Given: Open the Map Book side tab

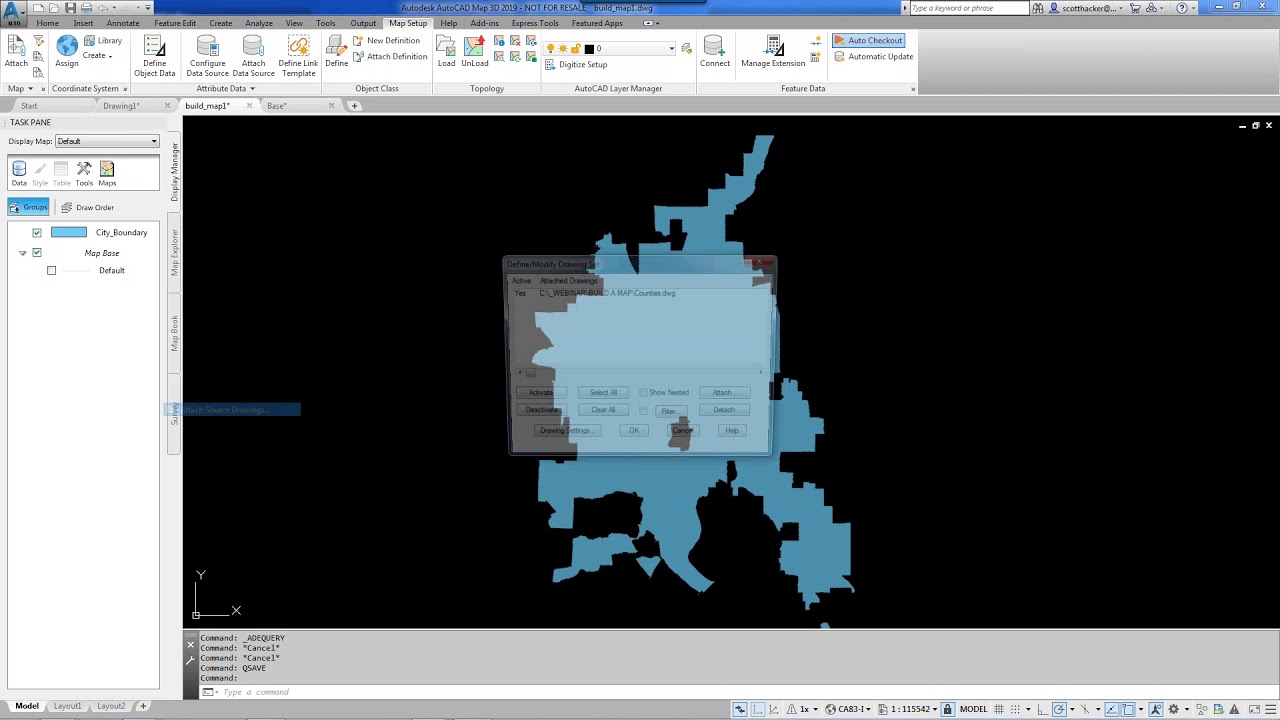Looking at the screenshot, I should pos(175,333).
